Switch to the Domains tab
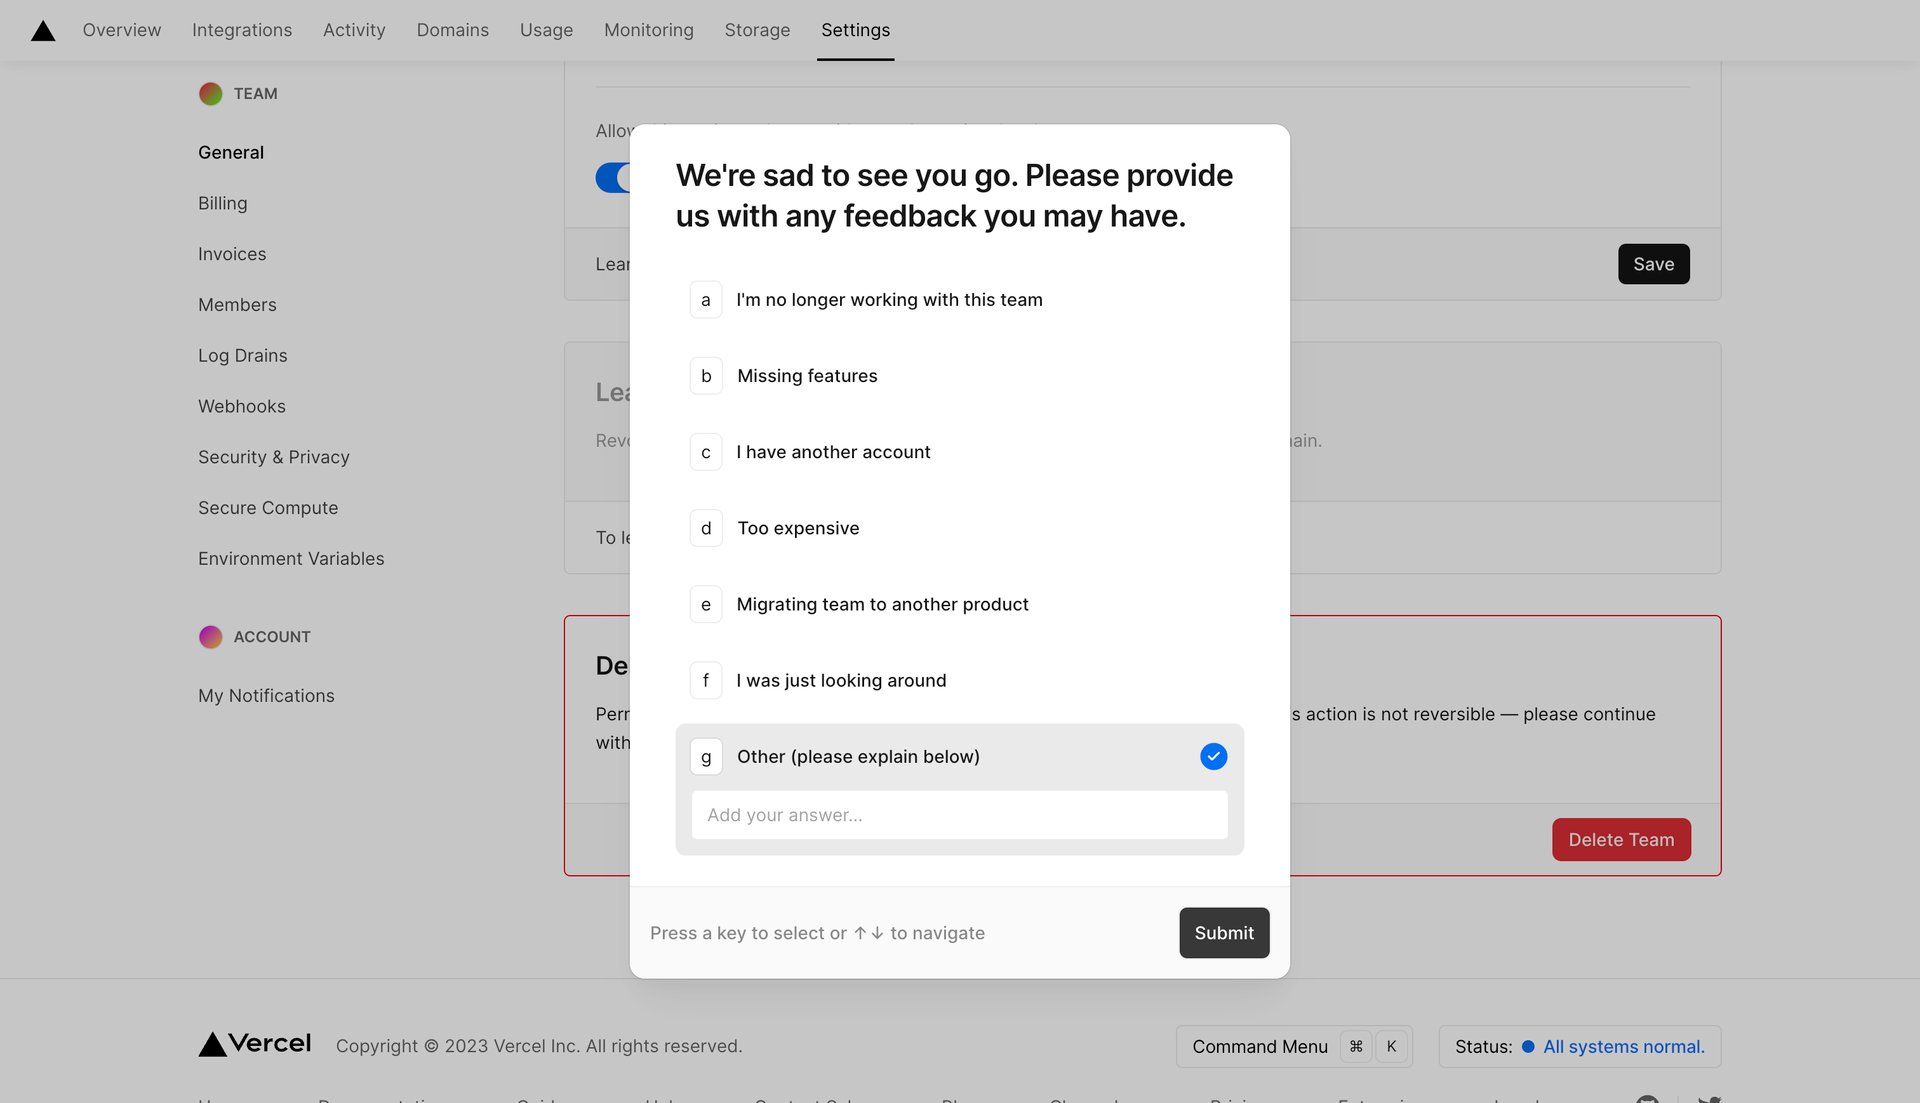This screenshot has width=1920, height=1103. pyautogui.click(x=452, y=30)
